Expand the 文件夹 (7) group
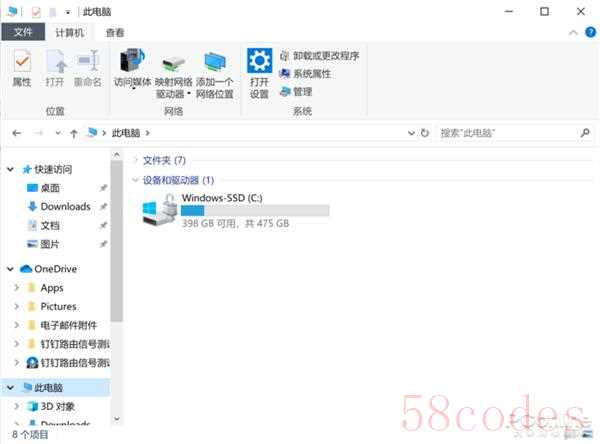Screen dimensions: 600x444 pyautogui.click(x=135, y=160)
